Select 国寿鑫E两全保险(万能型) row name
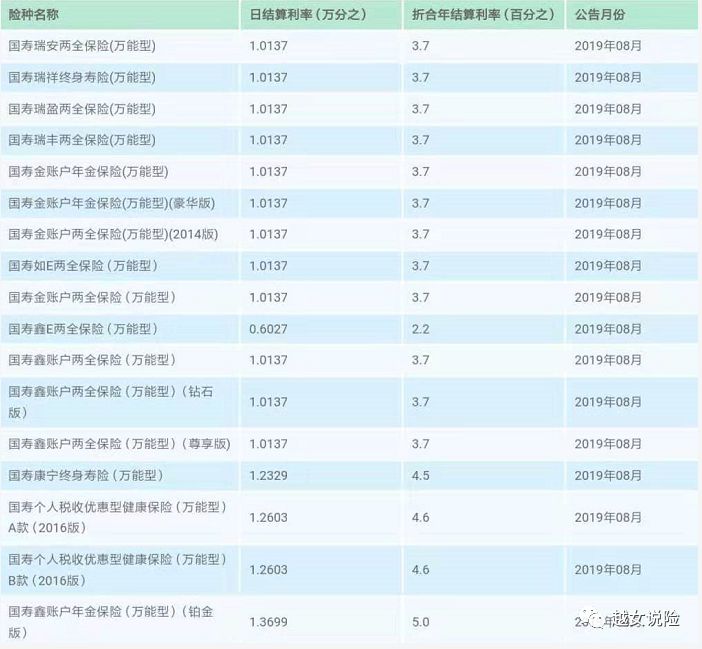 click(83, 329)
